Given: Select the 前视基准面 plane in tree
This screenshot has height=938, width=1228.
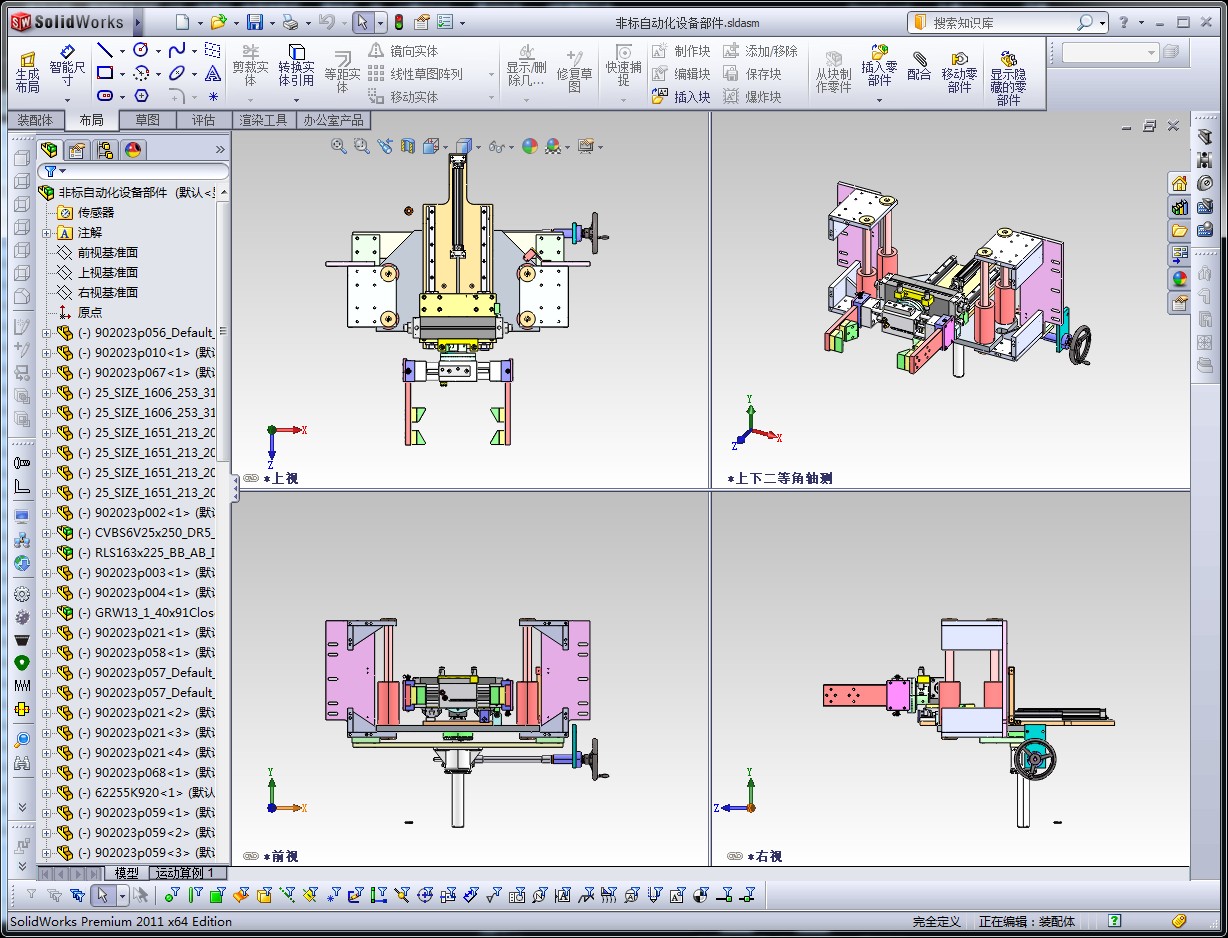Looking at the screenshot, I should click(x=98, y=253).
